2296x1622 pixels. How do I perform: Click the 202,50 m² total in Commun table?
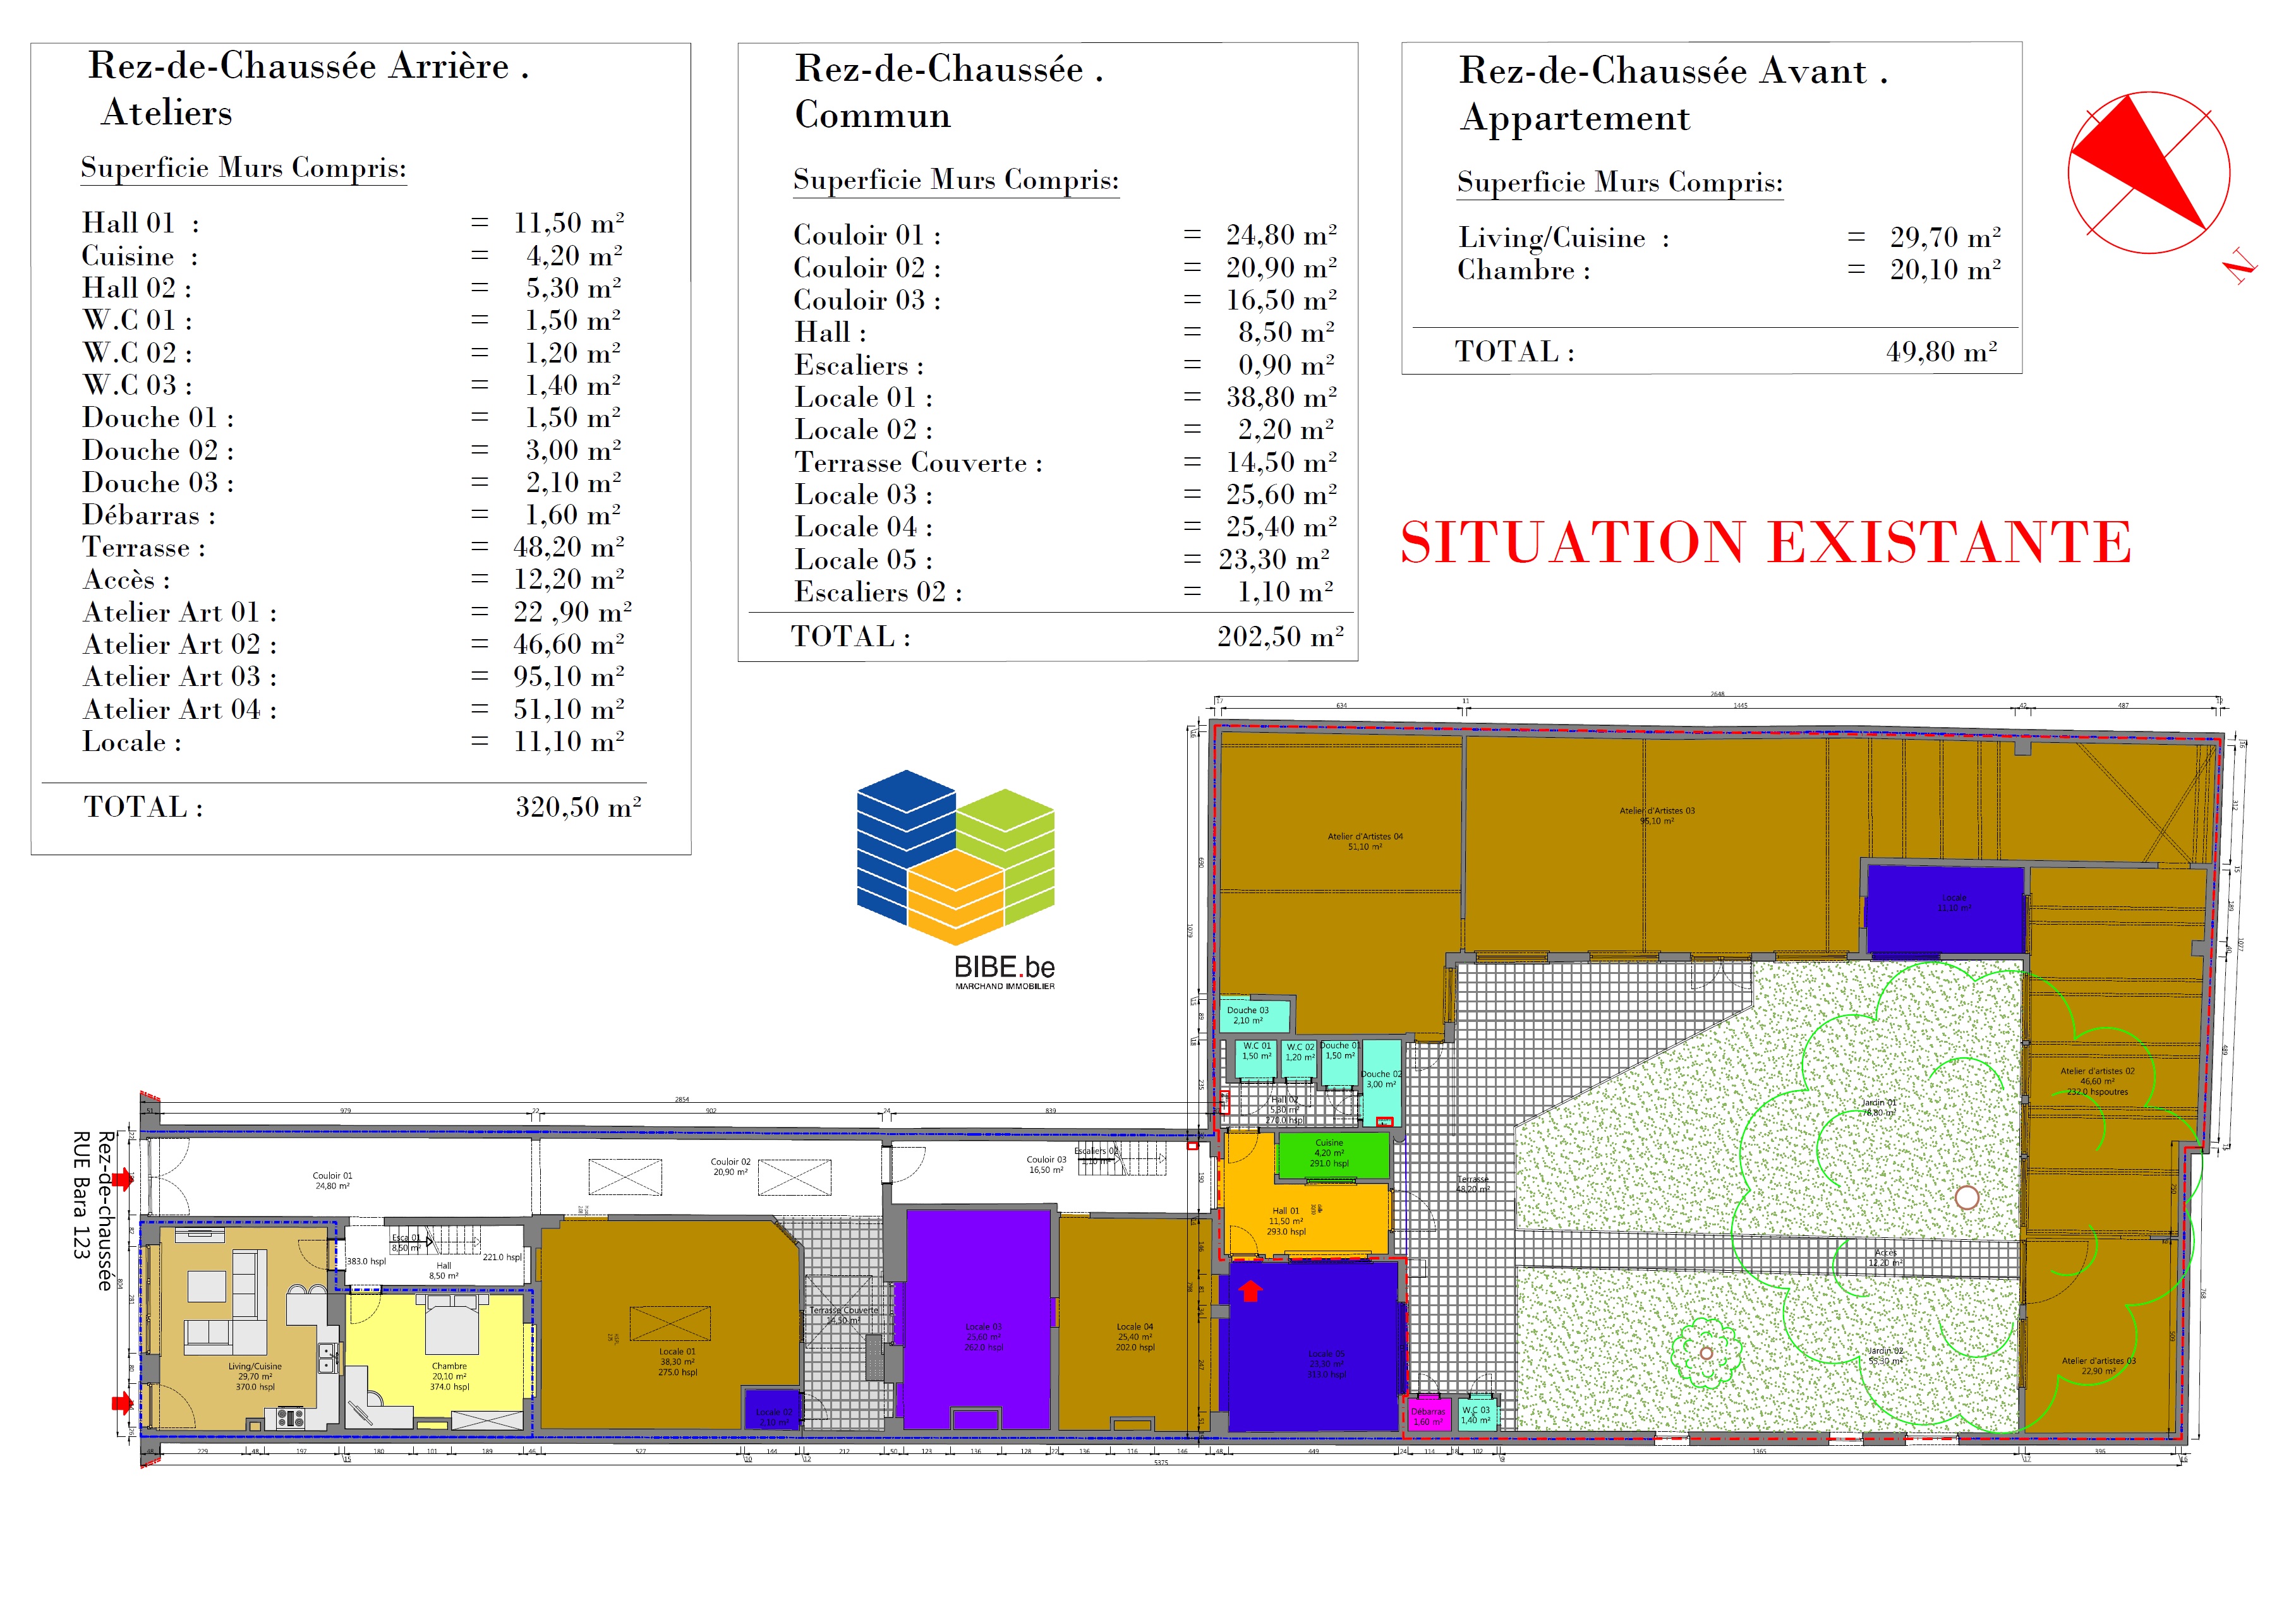(x=1279, y=637)
